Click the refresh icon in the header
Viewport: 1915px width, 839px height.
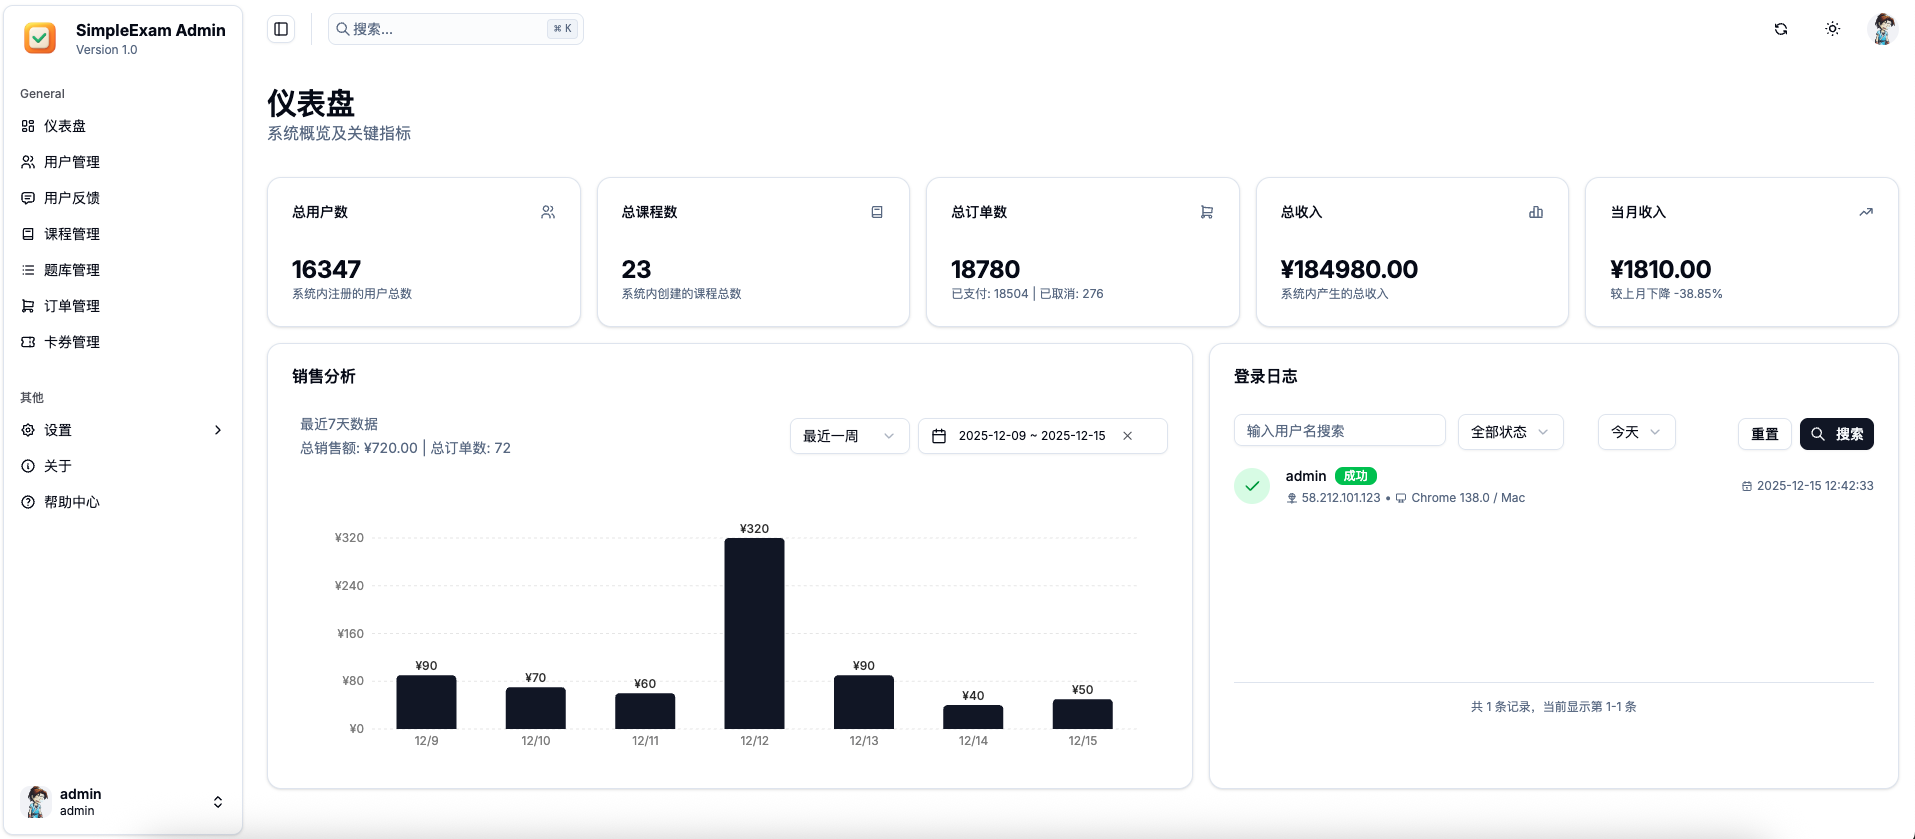point(1781,29)
